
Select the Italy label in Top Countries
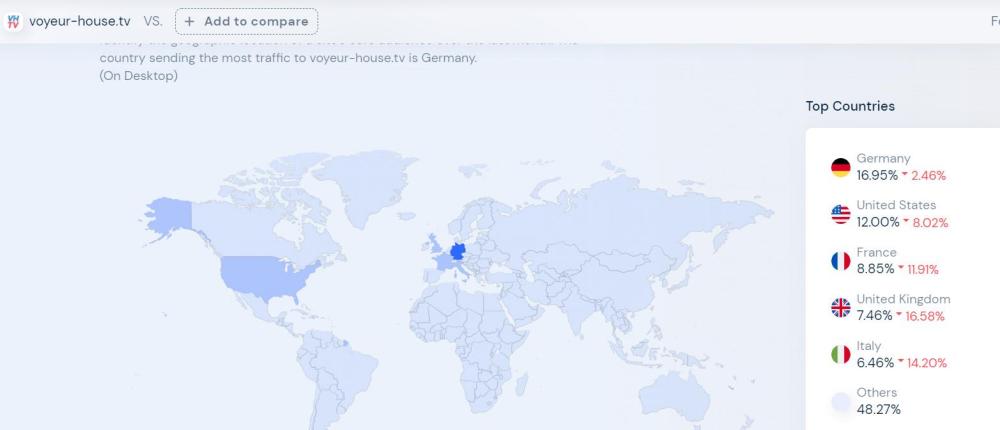click(x=868, y=346)
